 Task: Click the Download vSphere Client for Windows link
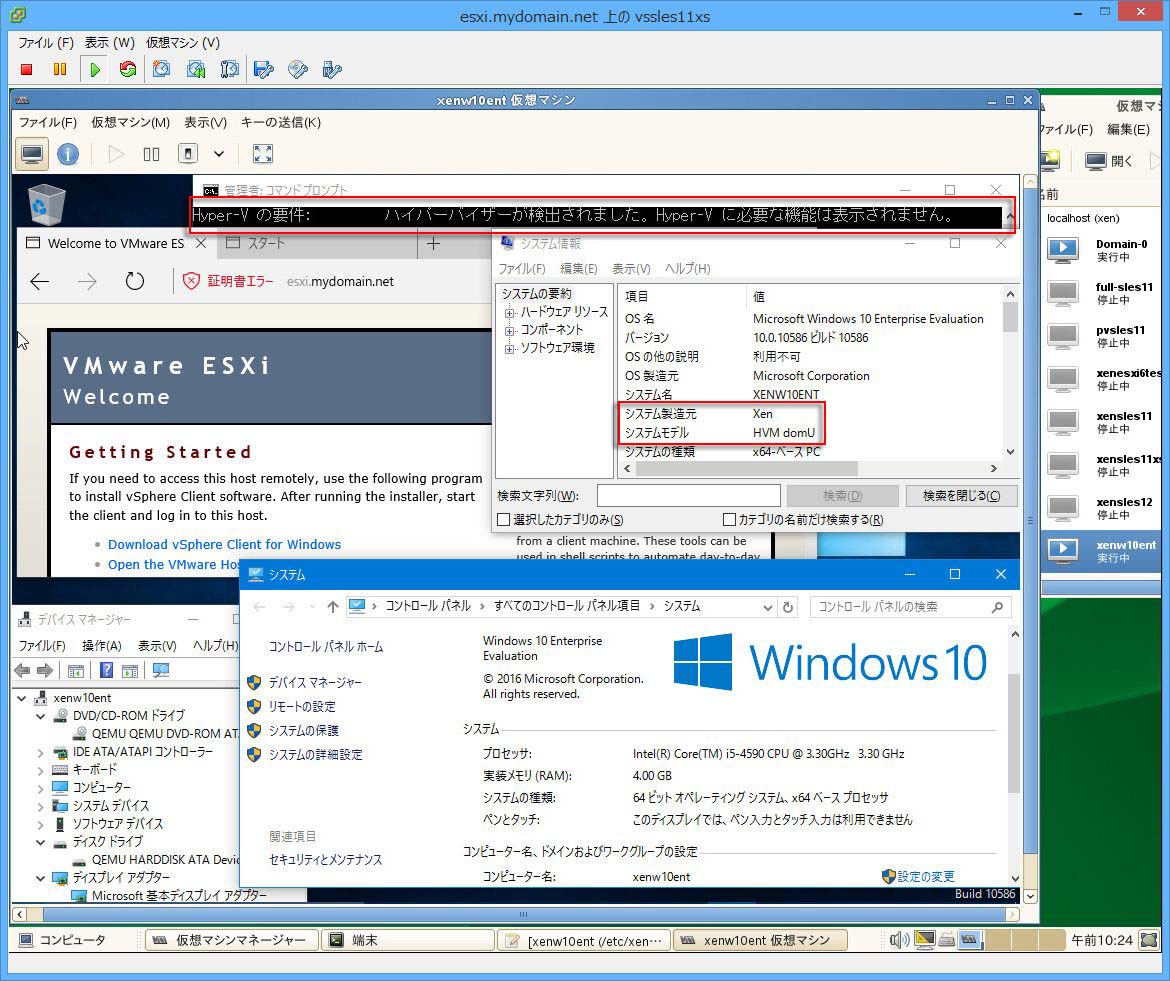225,545
